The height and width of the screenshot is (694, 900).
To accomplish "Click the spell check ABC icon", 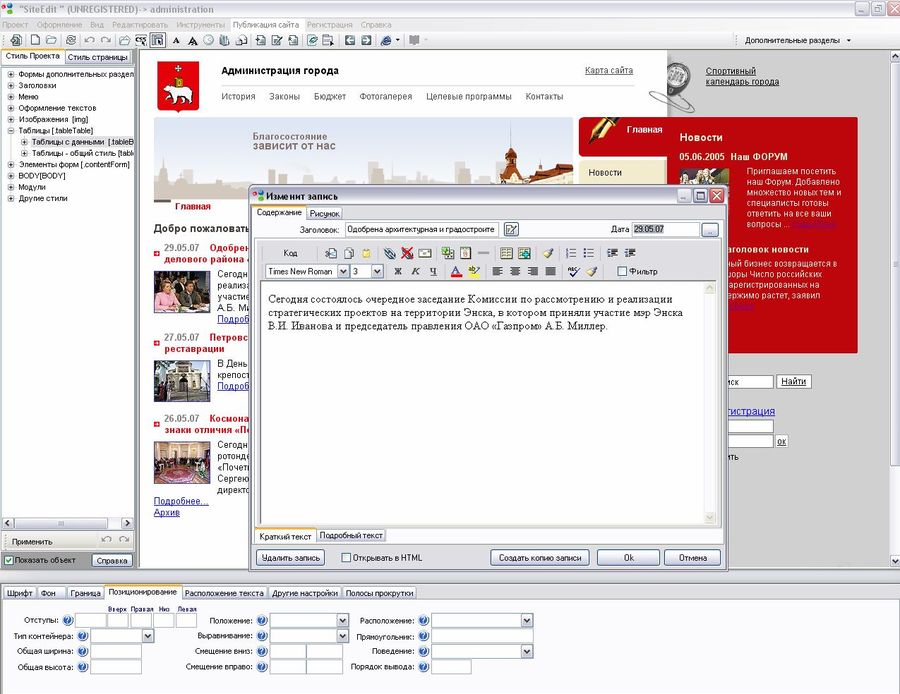I will click(573, 272).
